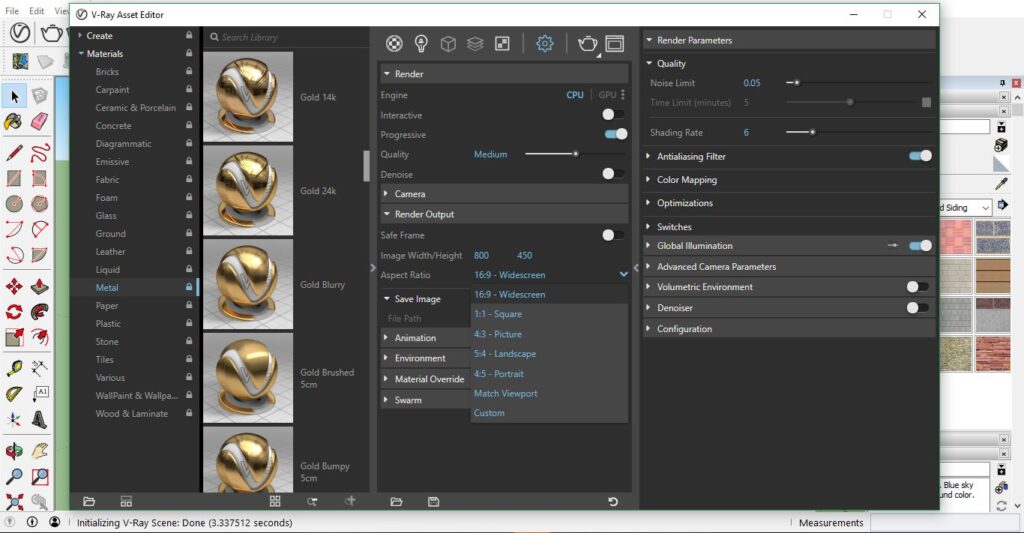1024x533 pixels.
Task: Select the SketchUp Rotate tool
Action: 14,312
